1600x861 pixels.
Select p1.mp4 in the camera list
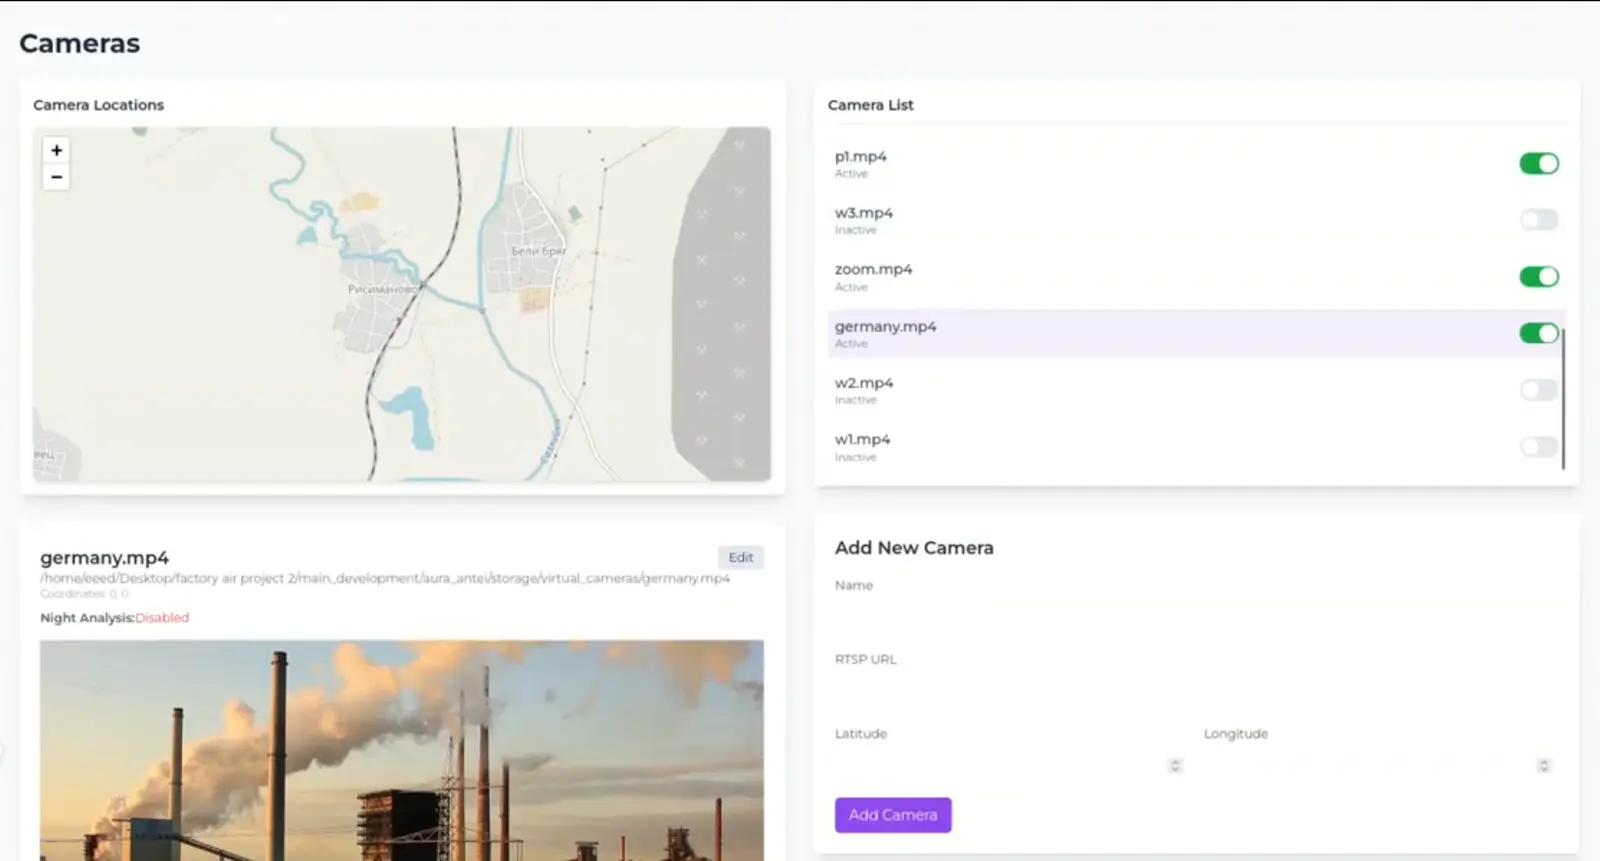(x=1196, y=163)
